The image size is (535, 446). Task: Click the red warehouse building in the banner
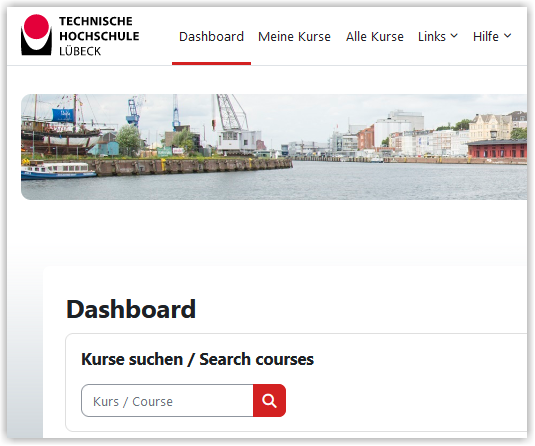497,149
